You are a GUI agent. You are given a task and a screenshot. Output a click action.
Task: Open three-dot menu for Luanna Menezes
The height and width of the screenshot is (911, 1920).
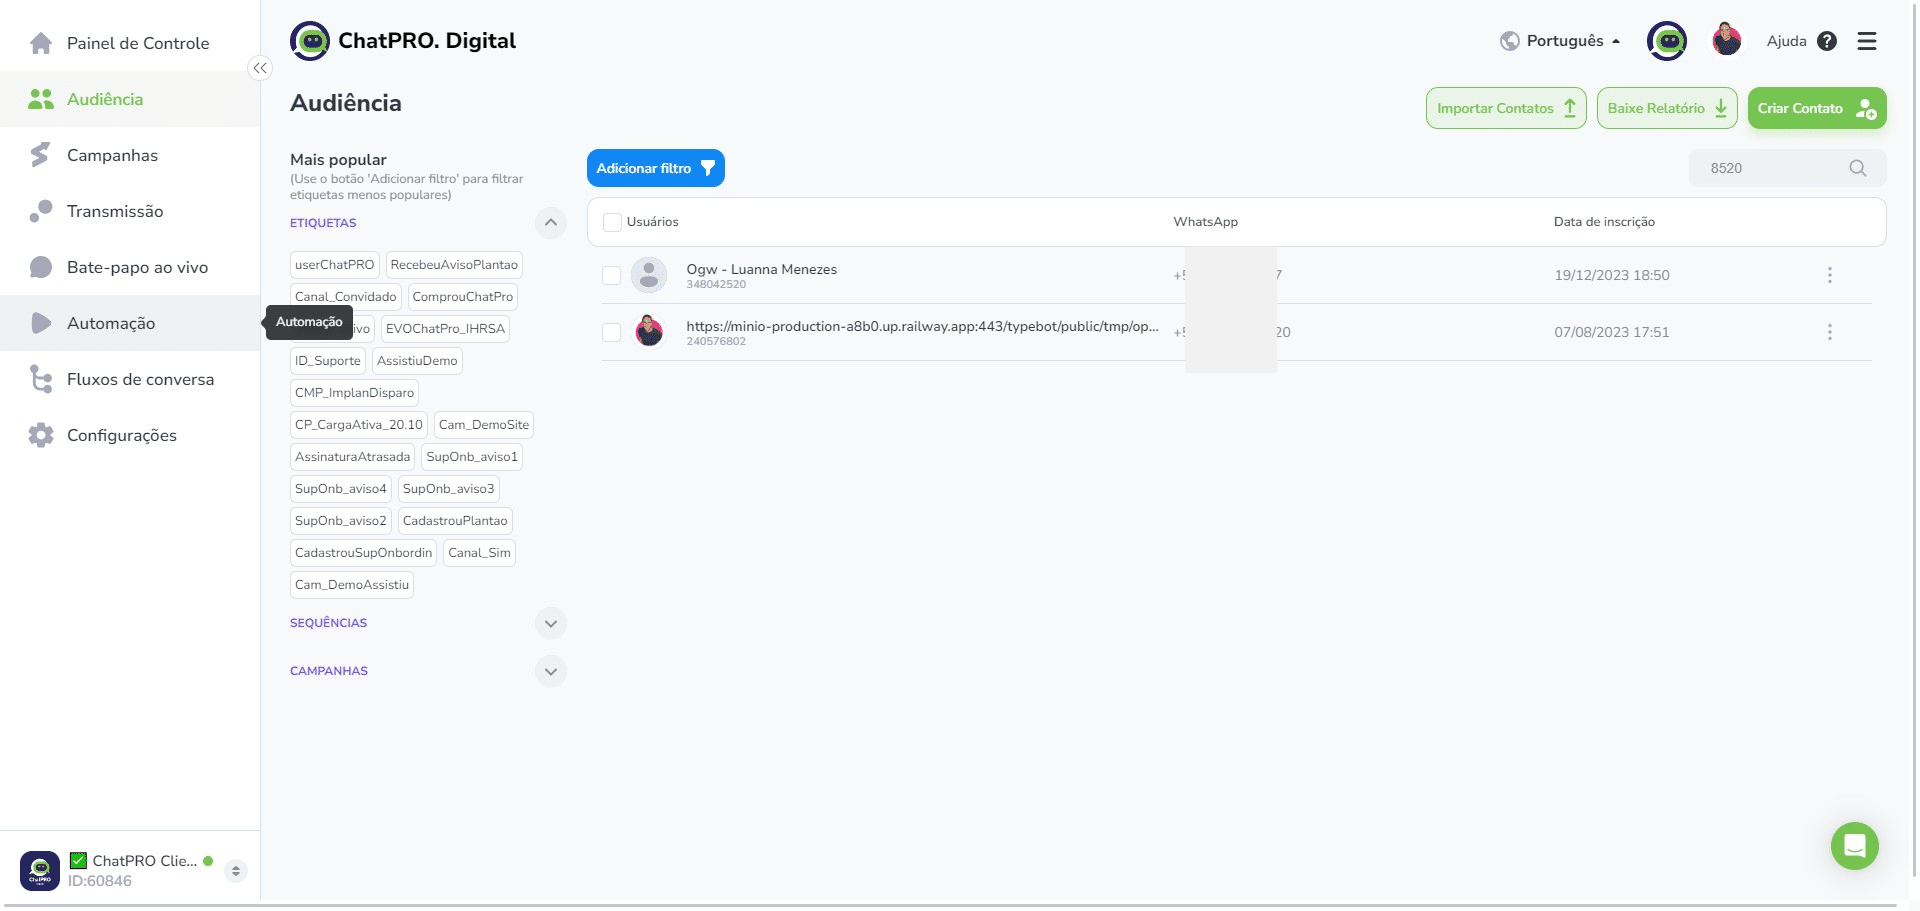point(1830,275)
